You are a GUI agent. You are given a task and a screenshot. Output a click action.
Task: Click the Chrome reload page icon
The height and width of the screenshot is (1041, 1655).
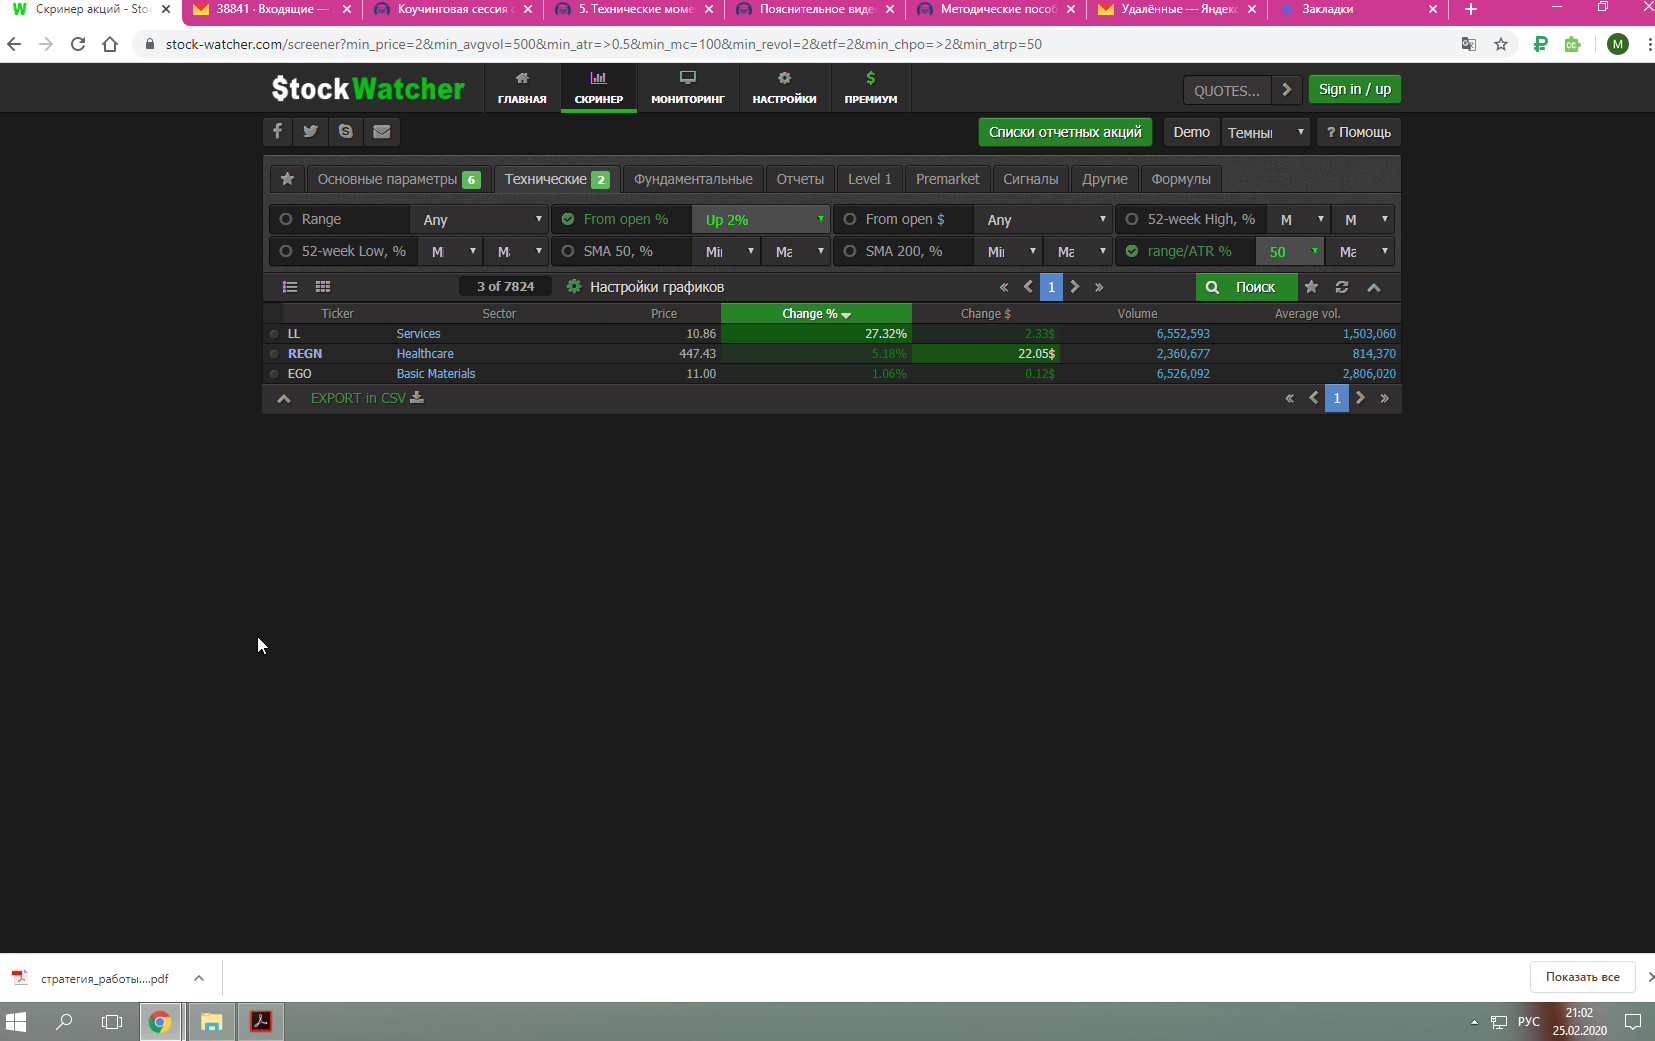(78, 44)
